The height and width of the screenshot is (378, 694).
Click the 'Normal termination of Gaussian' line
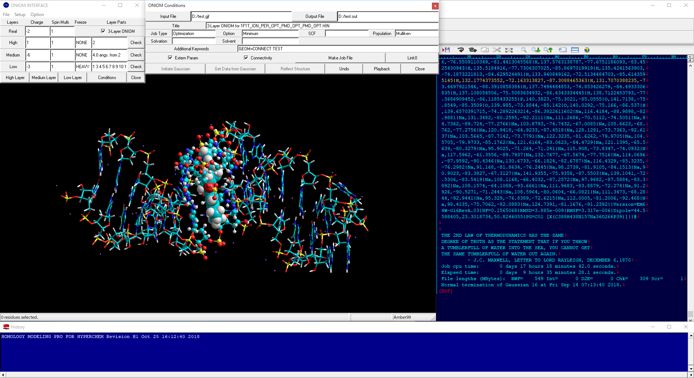(x=532, y=285)
